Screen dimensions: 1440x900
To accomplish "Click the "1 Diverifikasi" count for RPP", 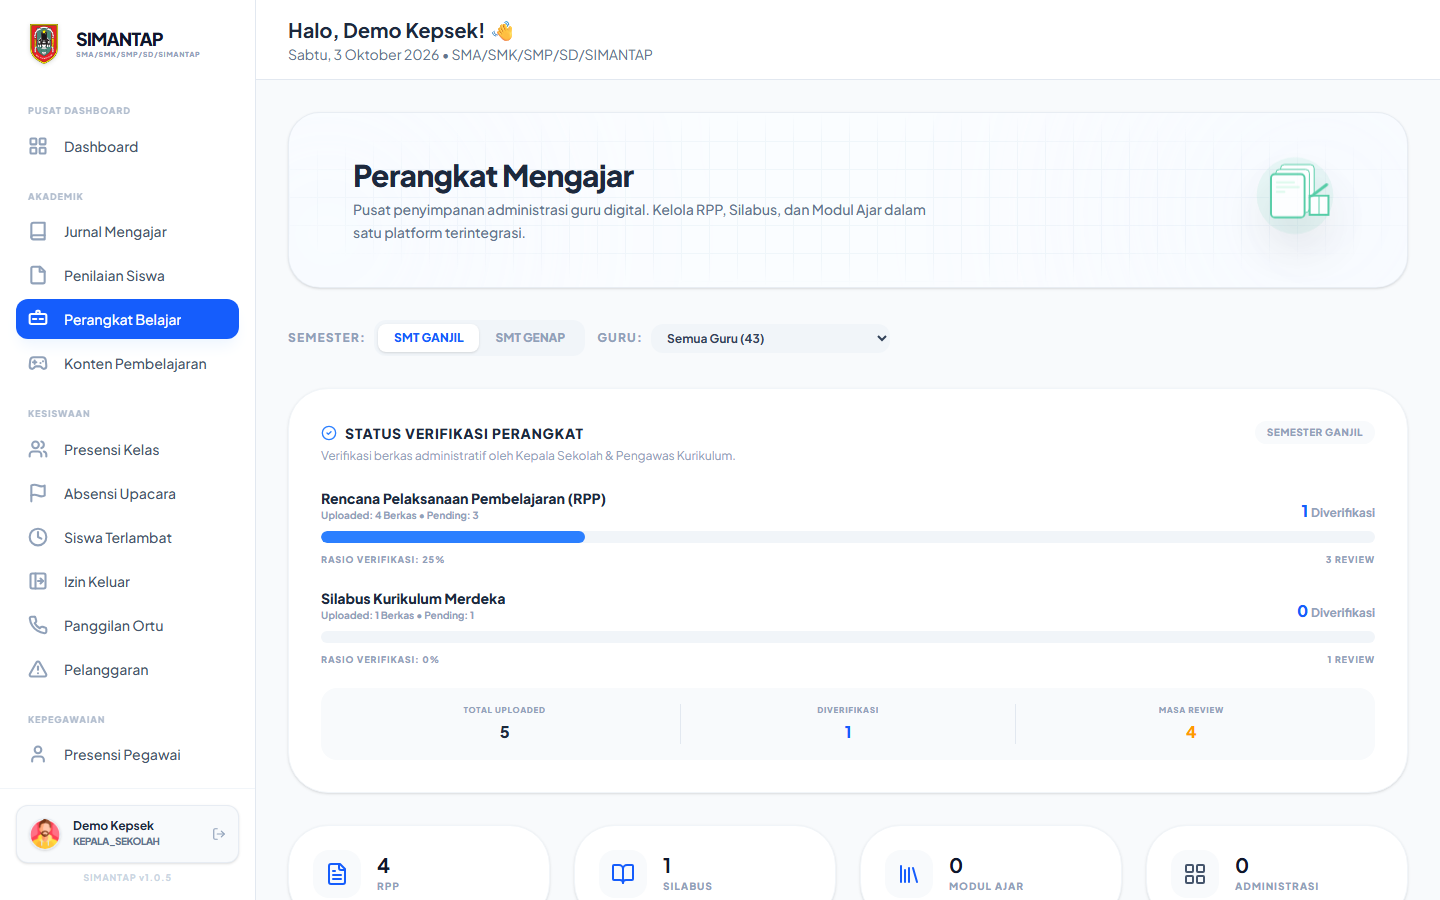I will (x=1338, y=512).
